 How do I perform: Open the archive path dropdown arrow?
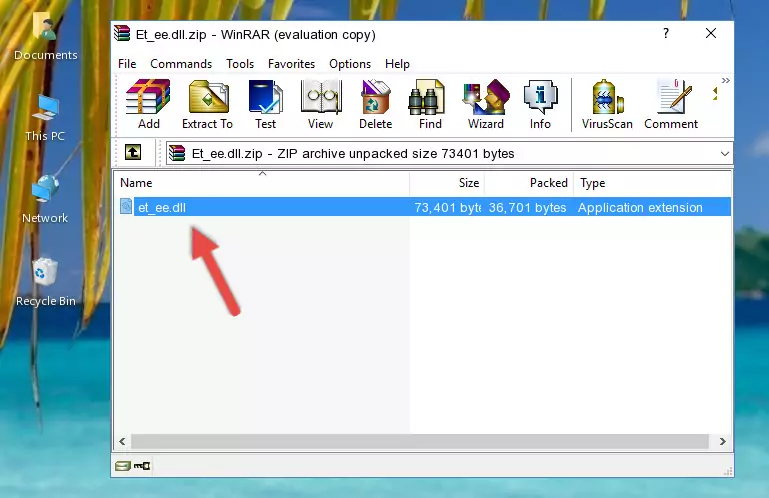point(724,154)
